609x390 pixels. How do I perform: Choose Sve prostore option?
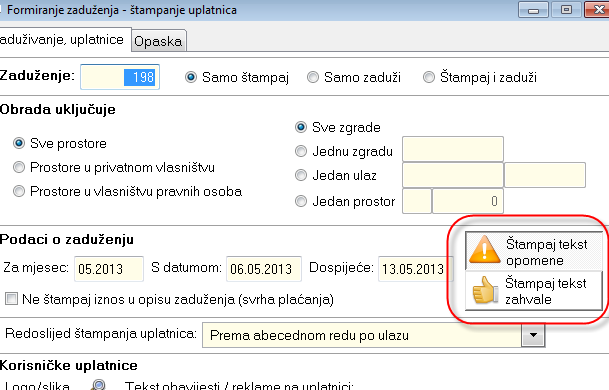tap(19, 143)
